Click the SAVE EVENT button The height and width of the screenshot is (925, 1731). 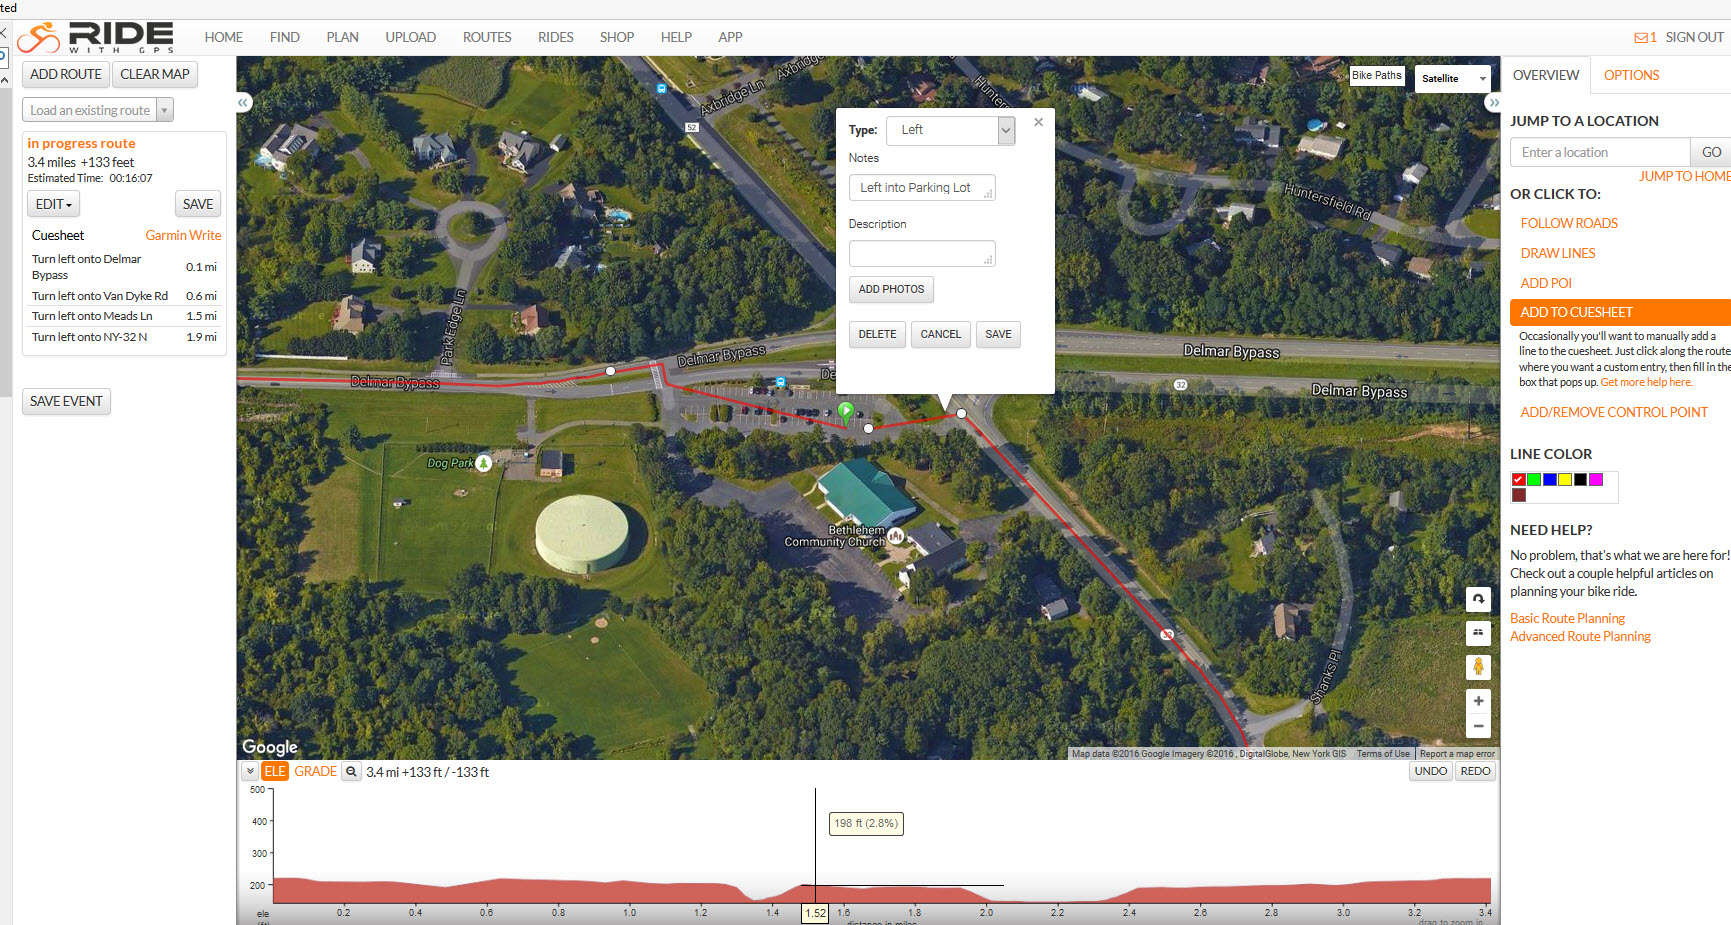pyautogui.click(x=66, y=401)
